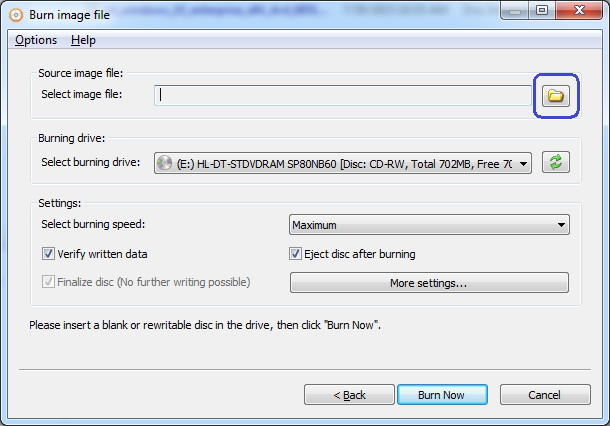Open the Options menu
The height and width of the screenshot is (426, 610).
(x=36, y=40)
